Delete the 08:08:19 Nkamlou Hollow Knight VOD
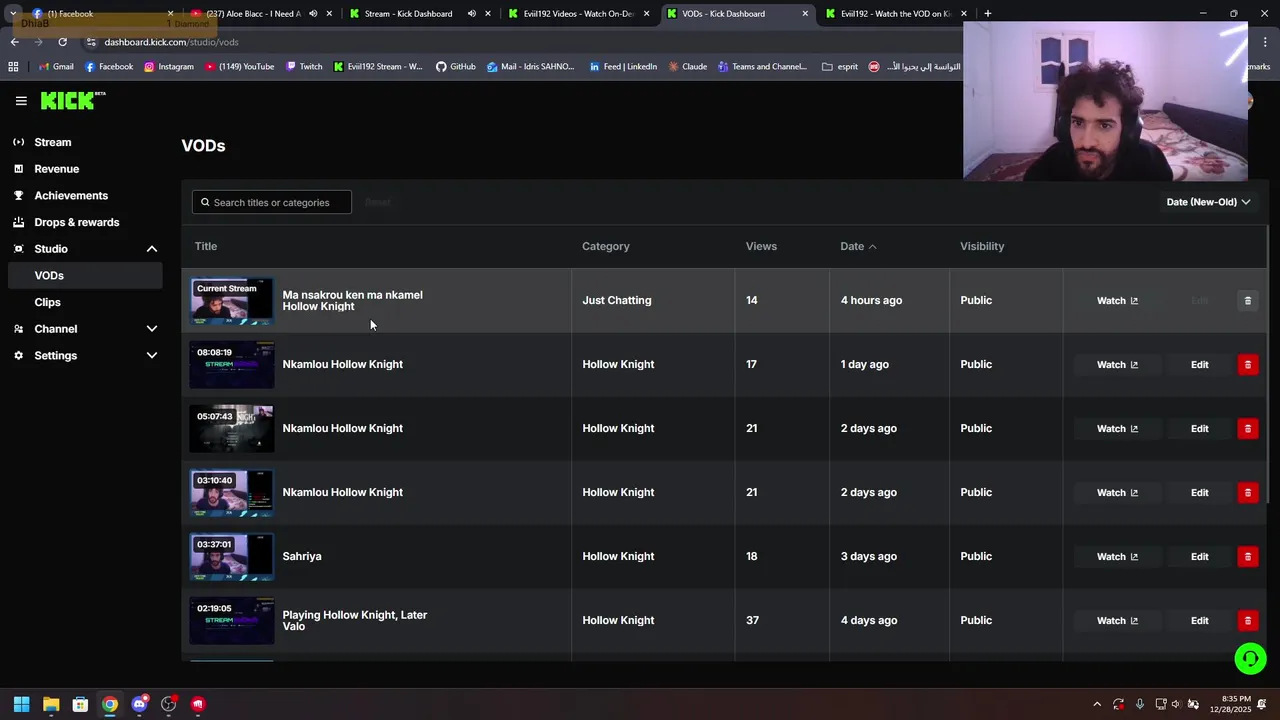 click(1247, 365)
